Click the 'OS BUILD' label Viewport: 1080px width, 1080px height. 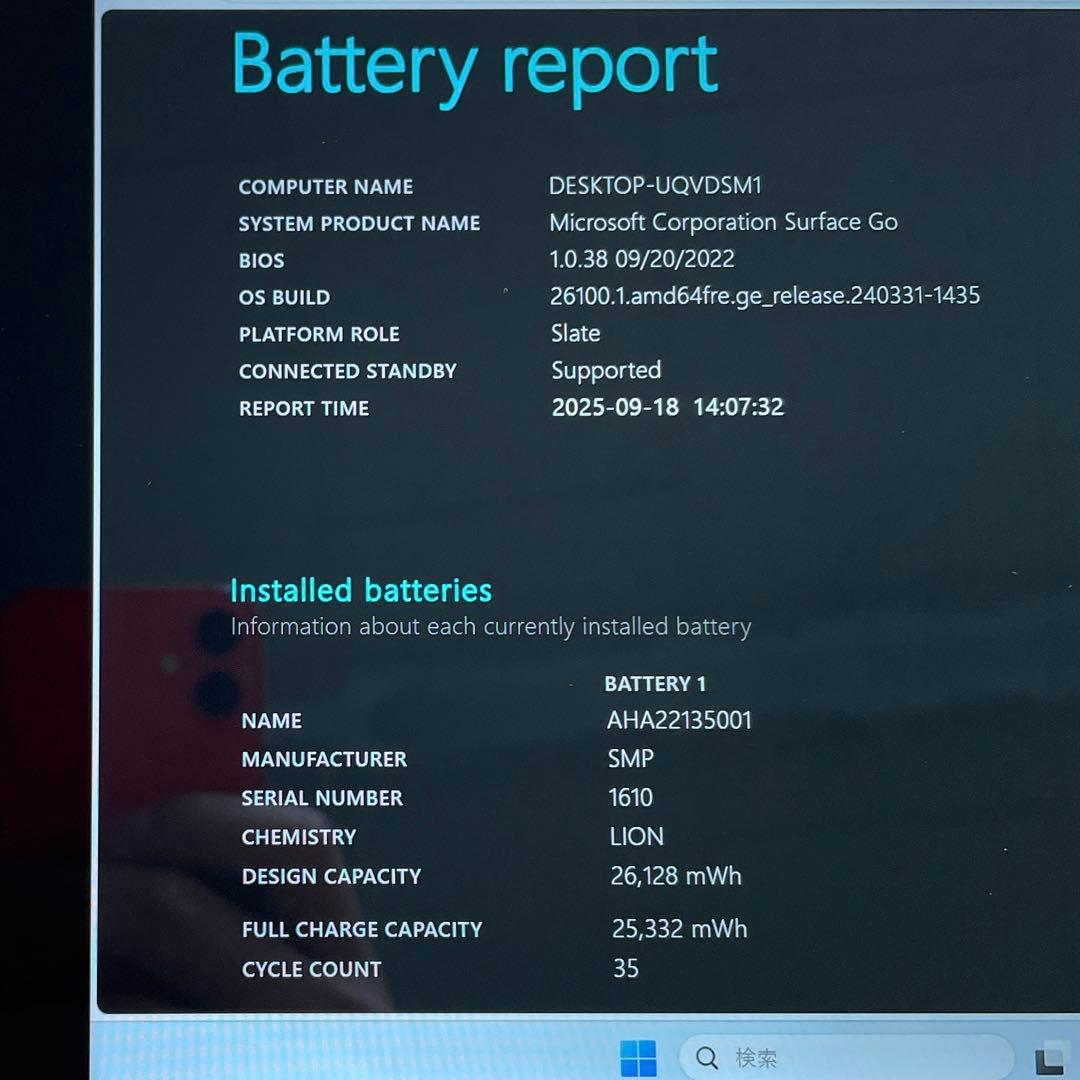pyautogui.click(x=284, y=298)
